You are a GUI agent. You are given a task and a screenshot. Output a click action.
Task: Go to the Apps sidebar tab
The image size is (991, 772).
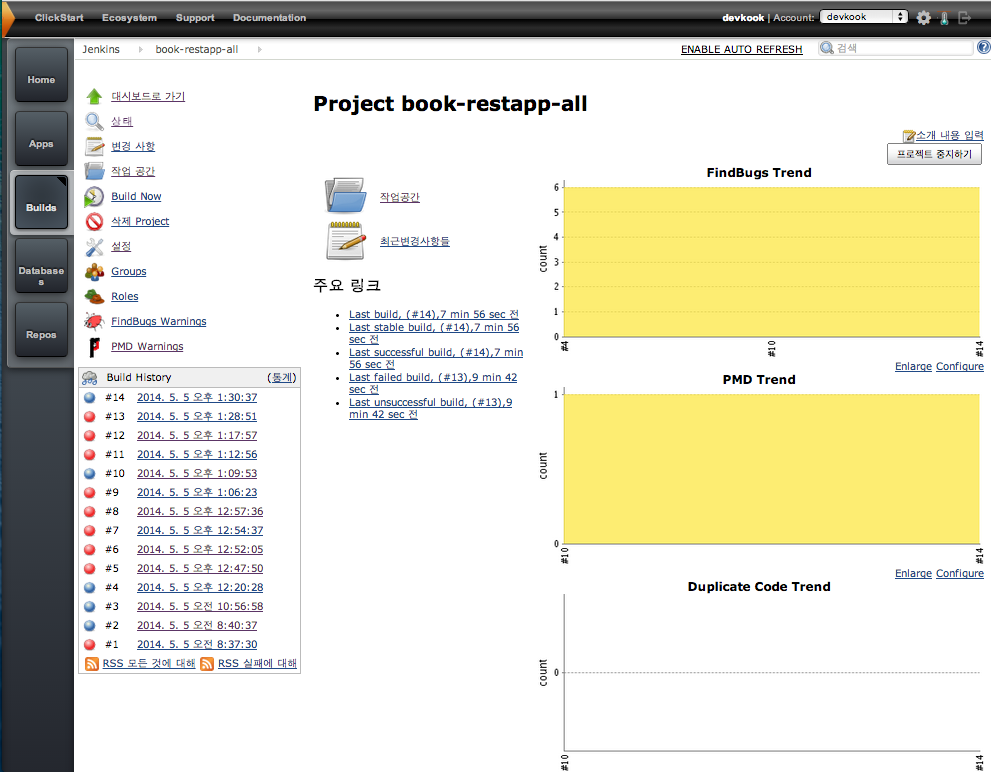pos(41,138)
